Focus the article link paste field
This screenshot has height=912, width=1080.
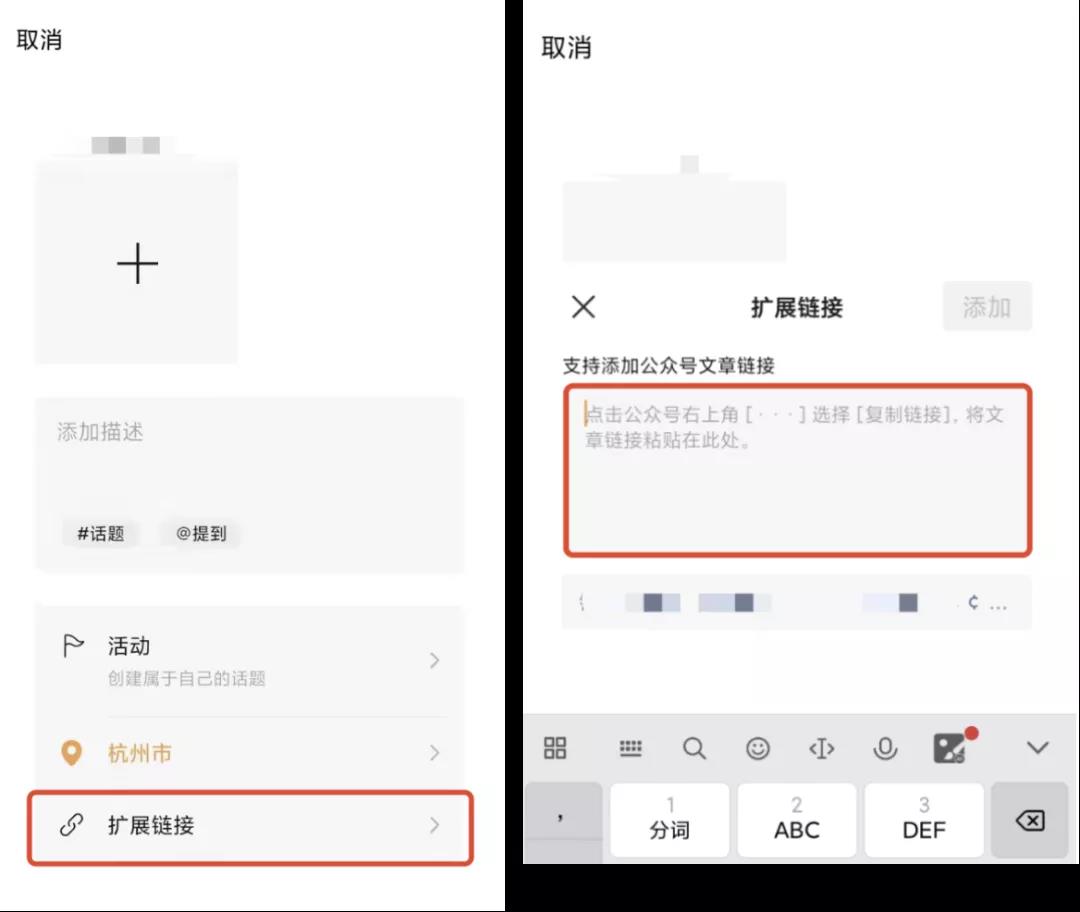[x=797, y=470]
